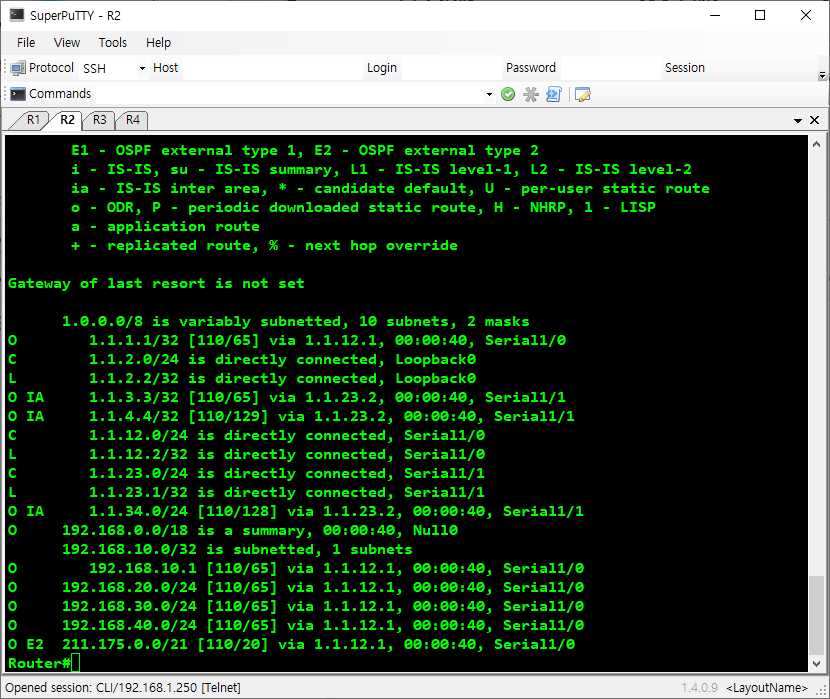Click the green send command icon
The height and width of the screenshot is (699, 830).
click(x=508, y=95)
